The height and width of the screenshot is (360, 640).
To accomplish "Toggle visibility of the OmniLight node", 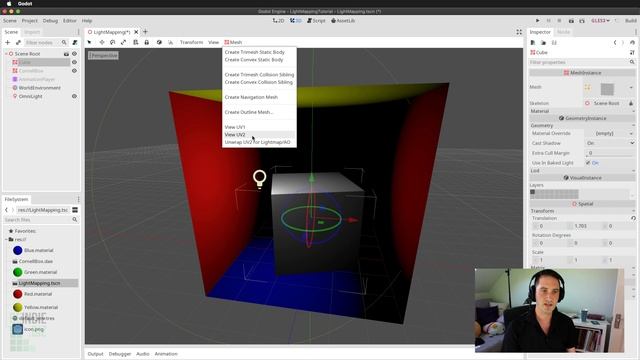I will (74, 96).
